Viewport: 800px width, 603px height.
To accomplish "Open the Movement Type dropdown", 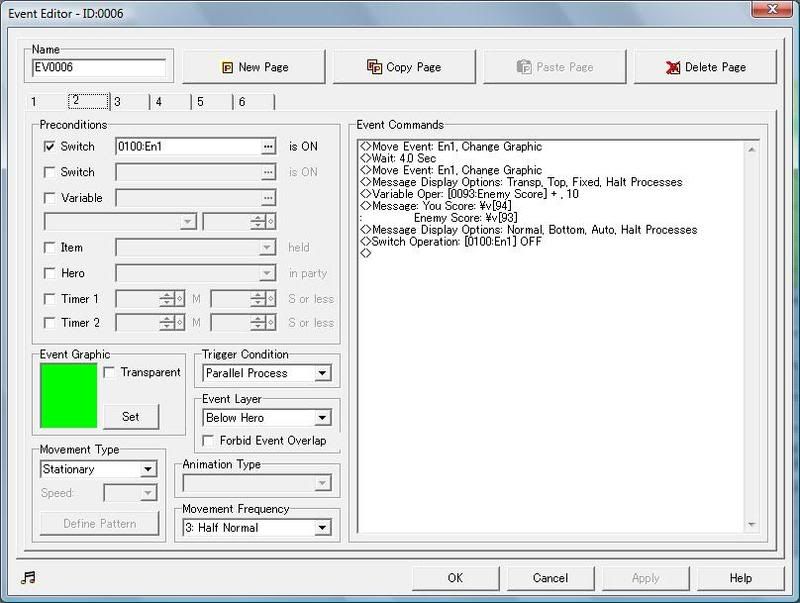I will 98,469.
